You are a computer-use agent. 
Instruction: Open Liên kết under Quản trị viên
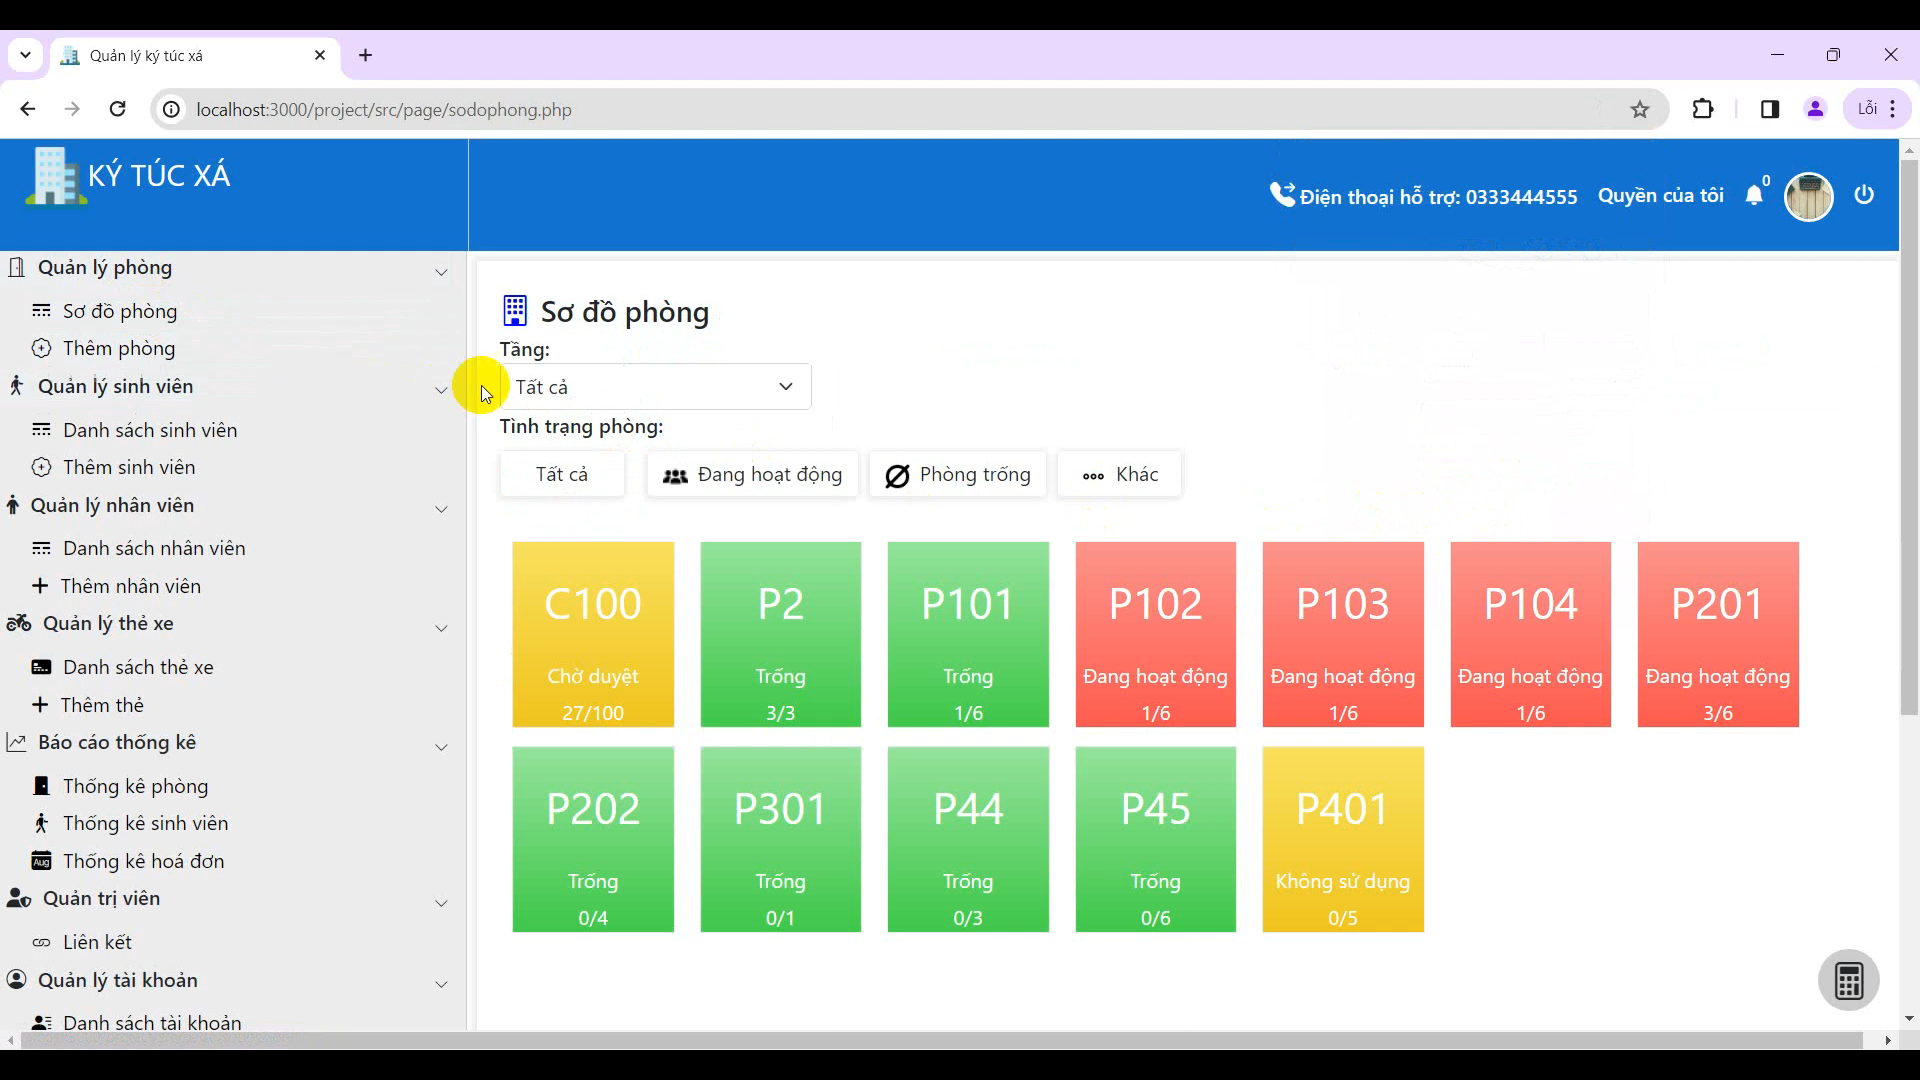coord(97,942)
